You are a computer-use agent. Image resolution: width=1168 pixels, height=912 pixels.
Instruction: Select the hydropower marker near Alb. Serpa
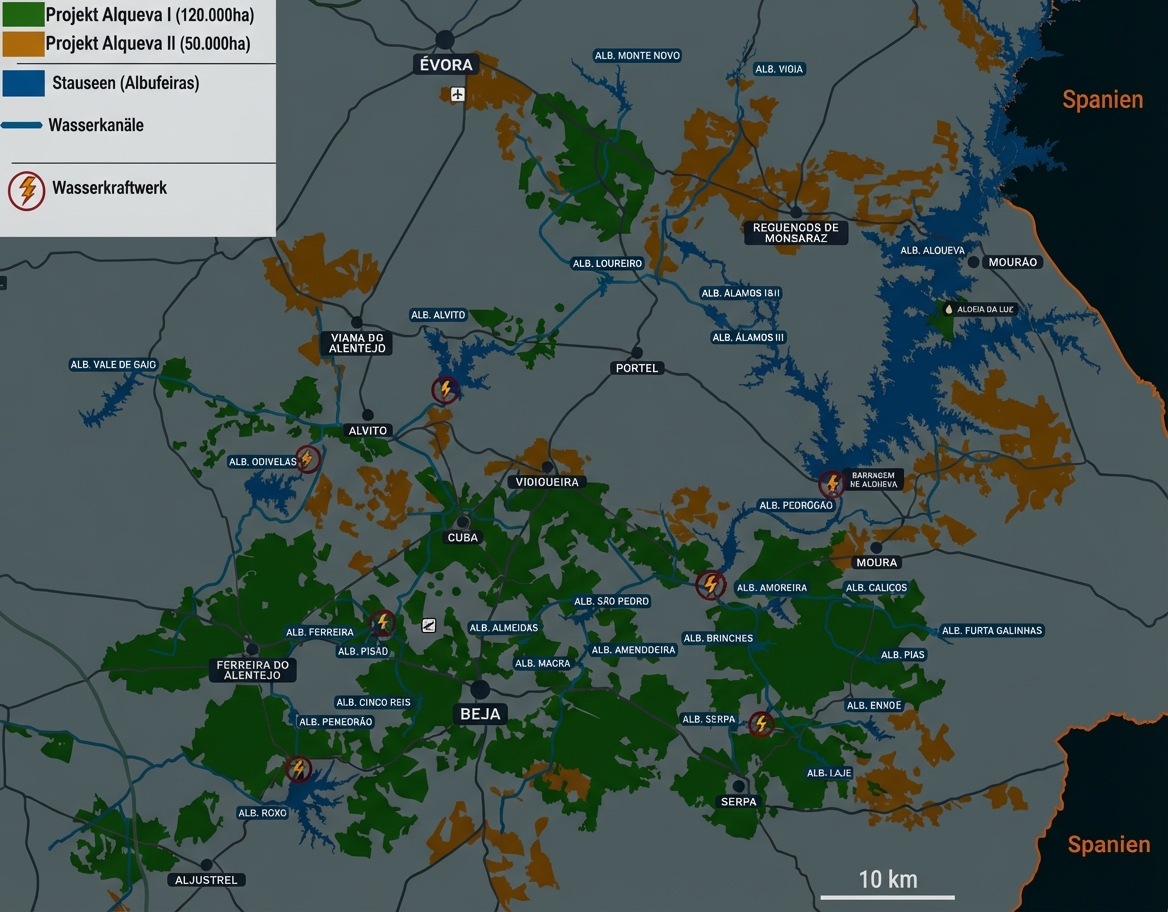(760, 724)
